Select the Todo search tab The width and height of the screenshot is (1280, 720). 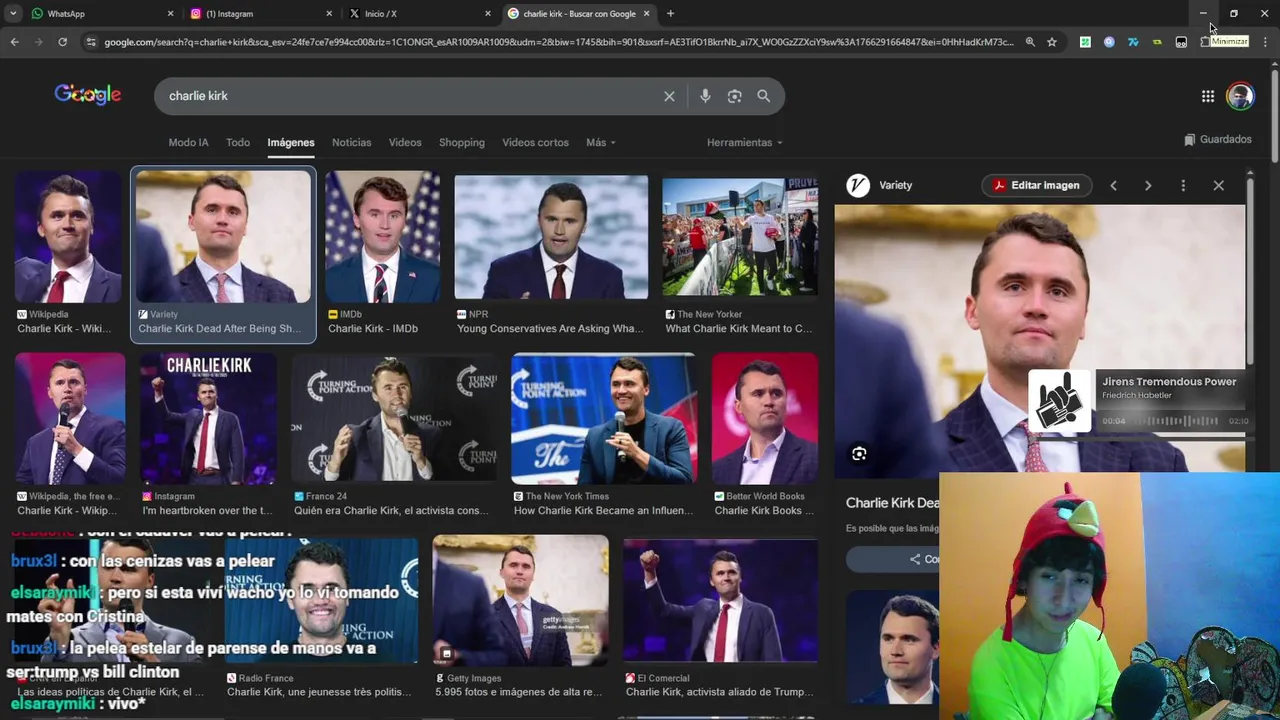[238, 142]
